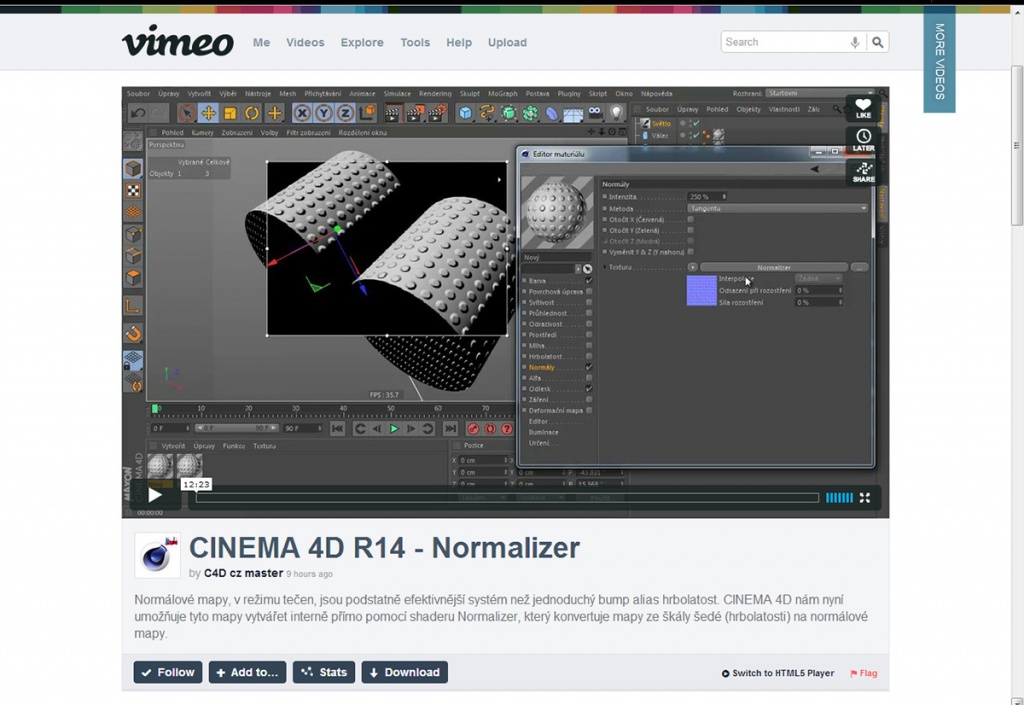The image size is (1024, 705).
Task: Open the Soubor menu in Cinema 4D
Action: [x=138, y=94]
